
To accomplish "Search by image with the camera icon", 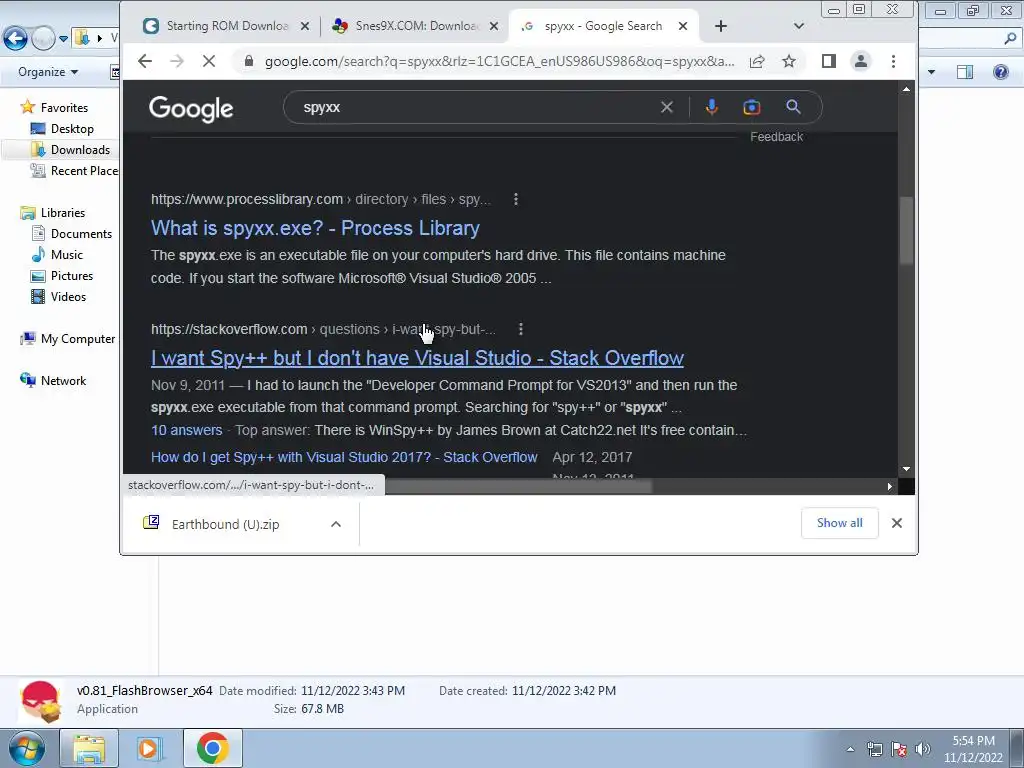I will tap(752, 107).
